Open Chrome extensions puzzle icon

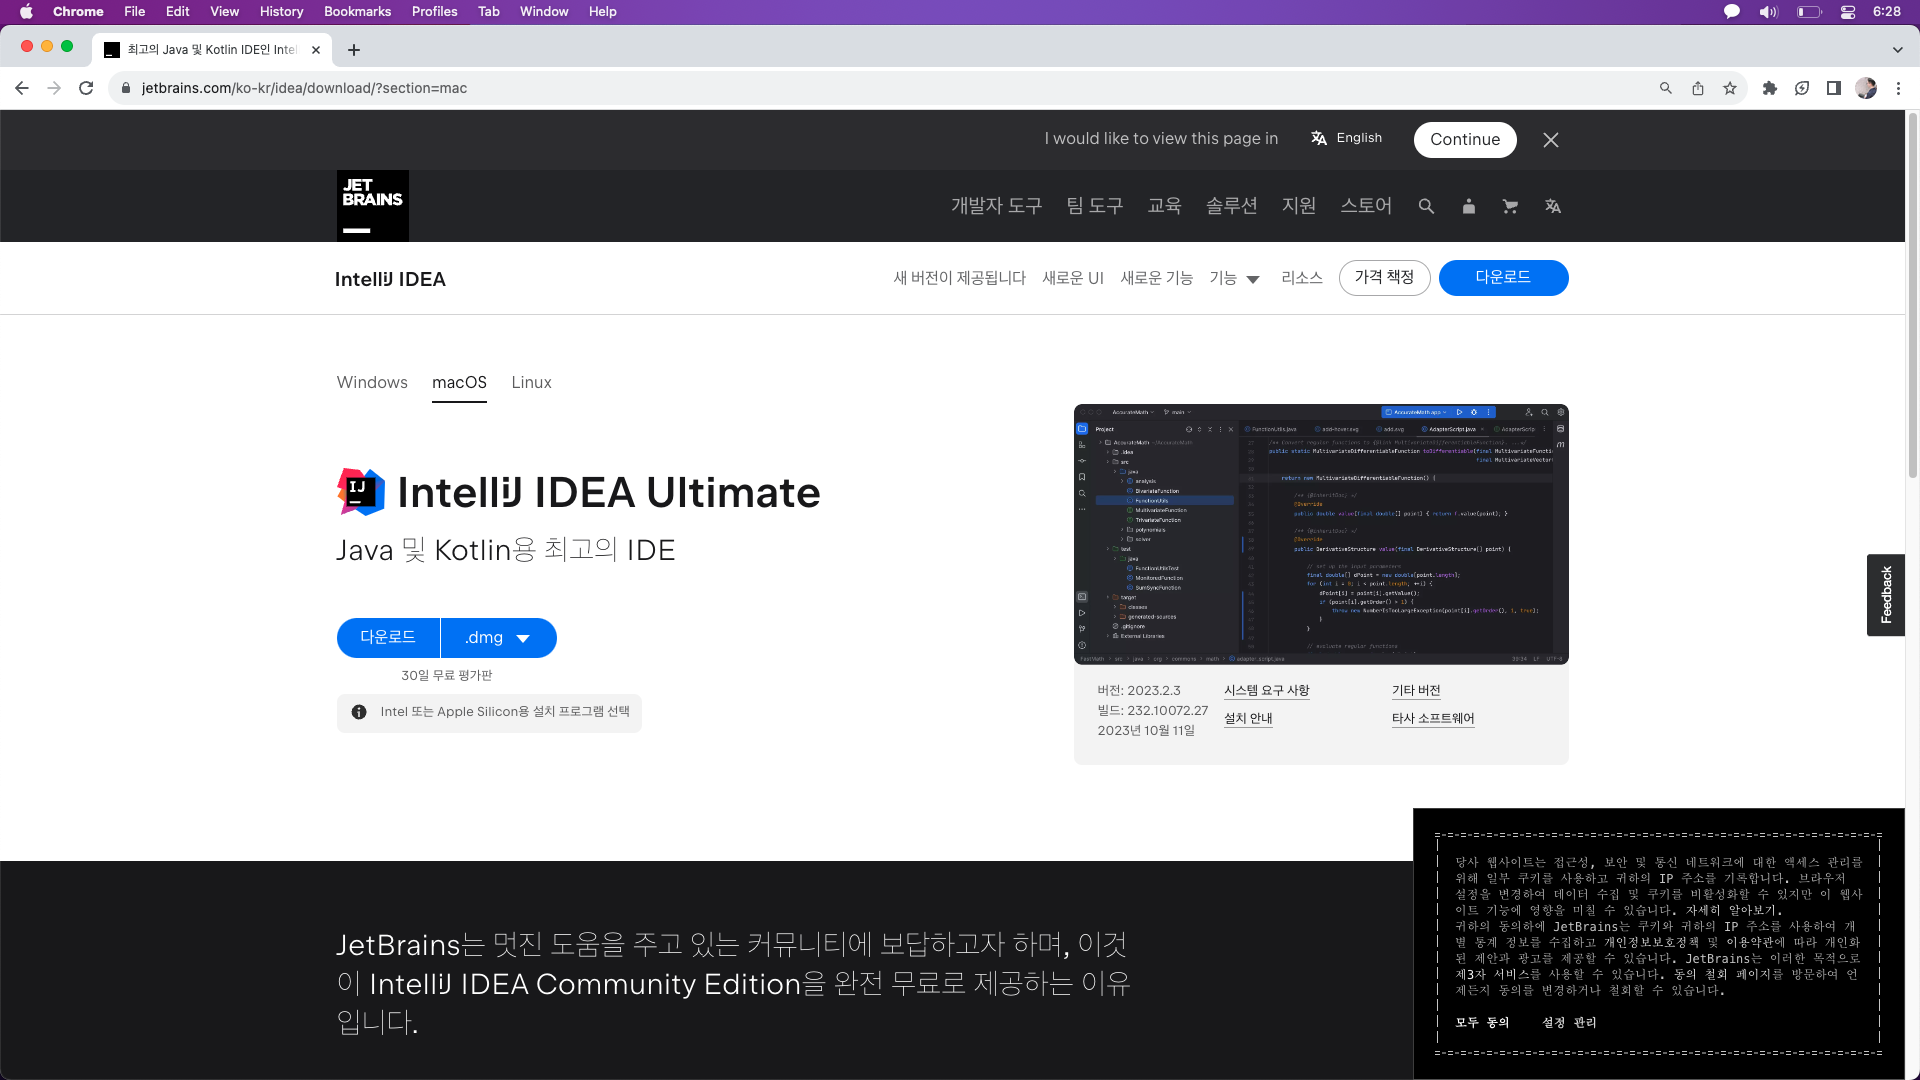tap(1770, 88)
